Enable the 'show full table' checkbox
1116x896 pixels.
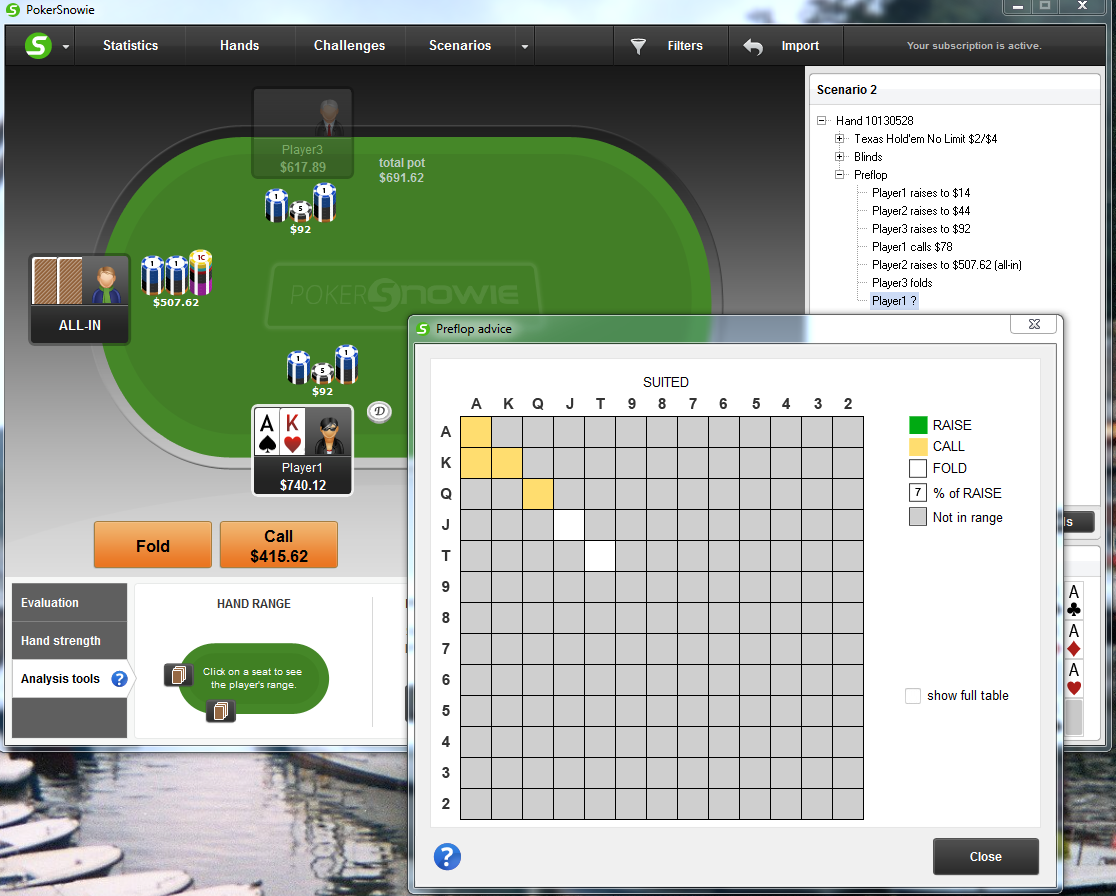912,695
